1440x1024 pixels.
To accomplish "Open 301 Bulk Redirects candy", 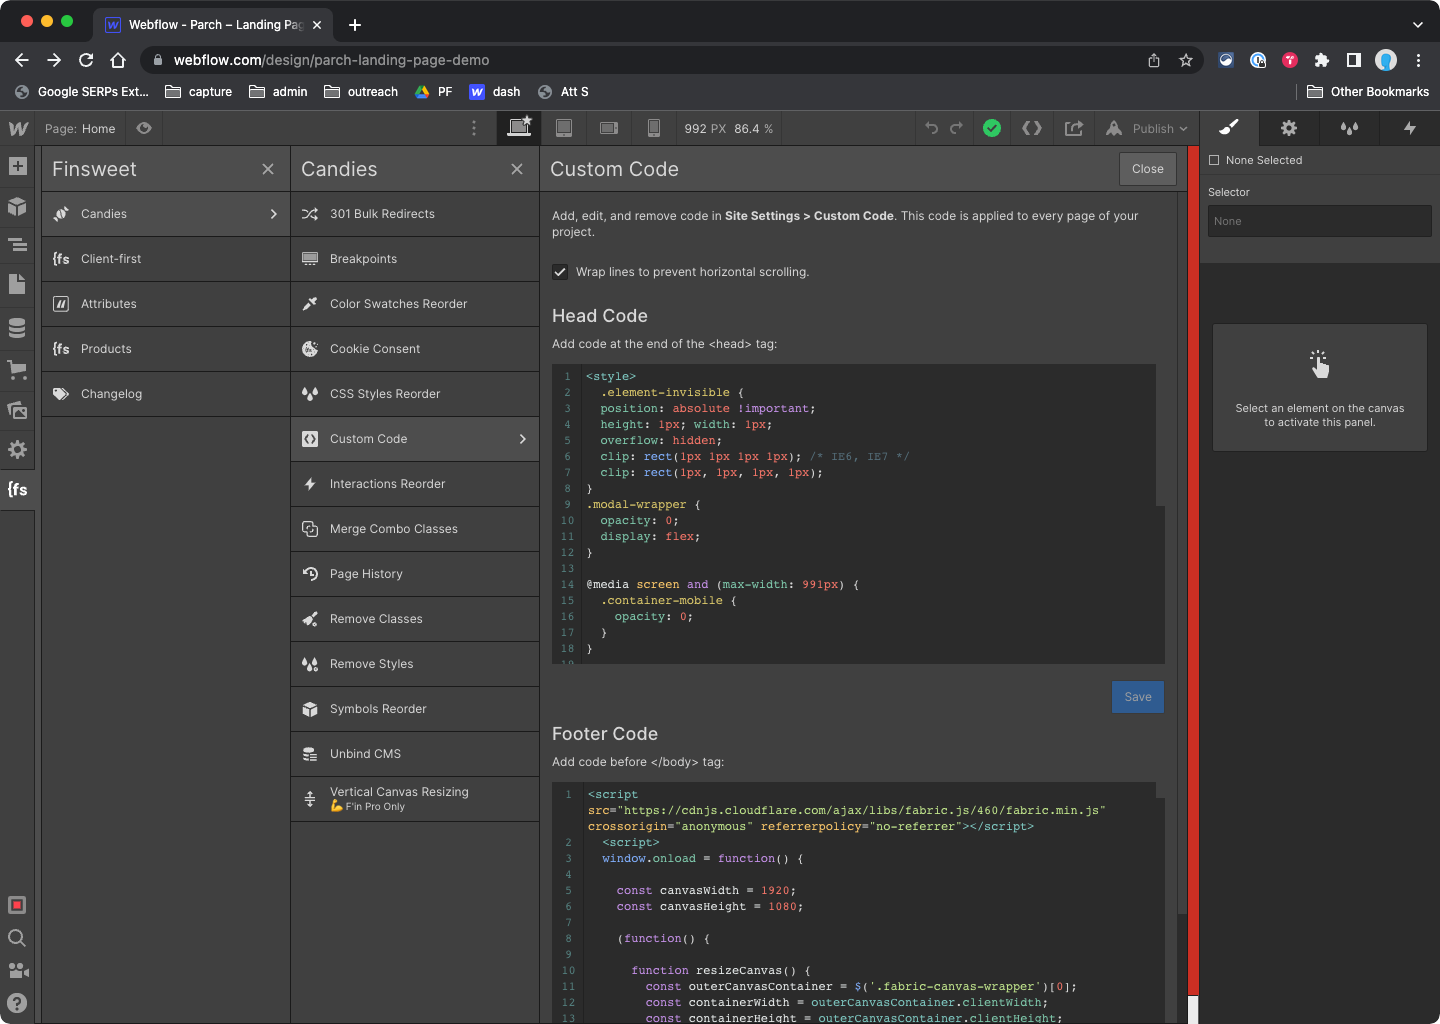I will pyautogui.click(x=415, y=214).
